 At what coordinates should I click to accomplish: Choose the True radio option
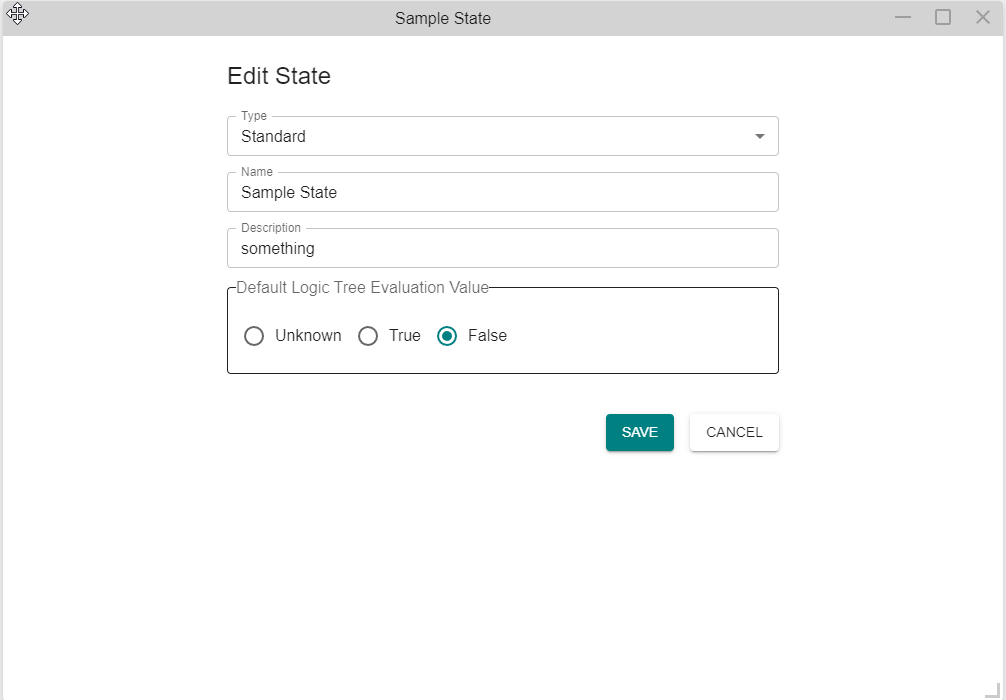click(x=368, y=336)
